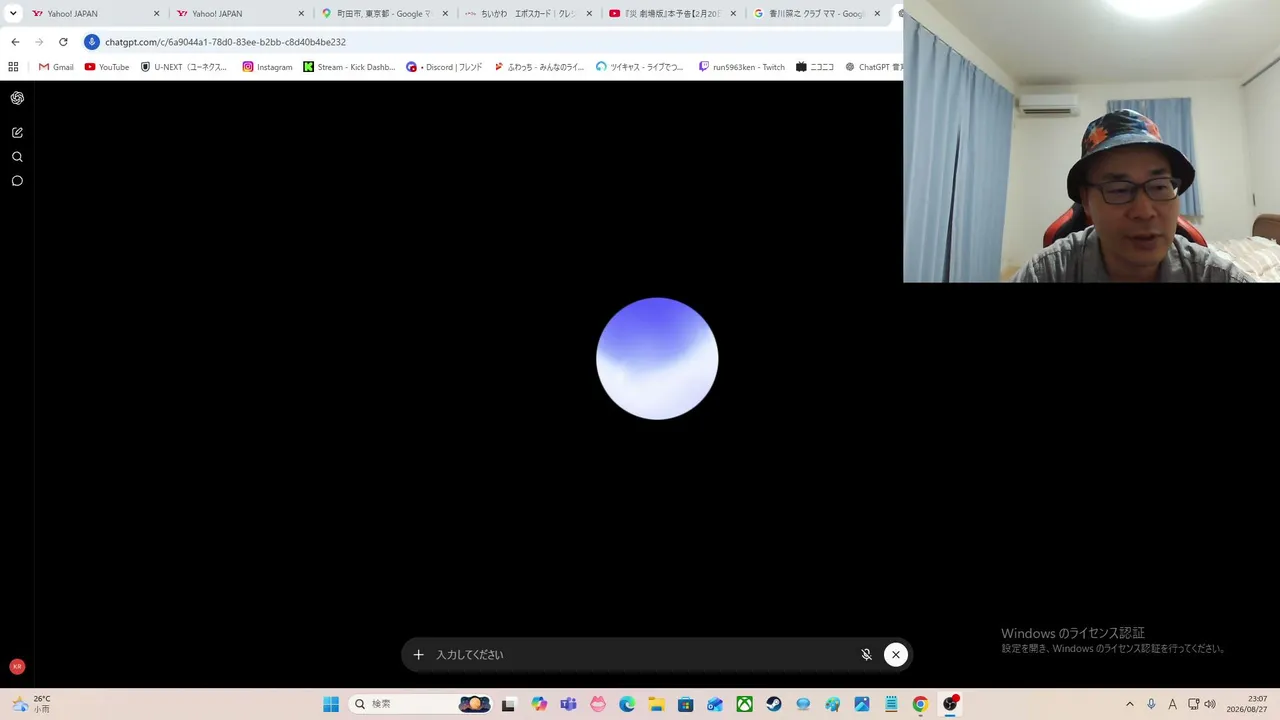The width and height of the screenshot is (1280, 720).
Task: Open the weather widget showing 26°C
Action: click(30, 704)
